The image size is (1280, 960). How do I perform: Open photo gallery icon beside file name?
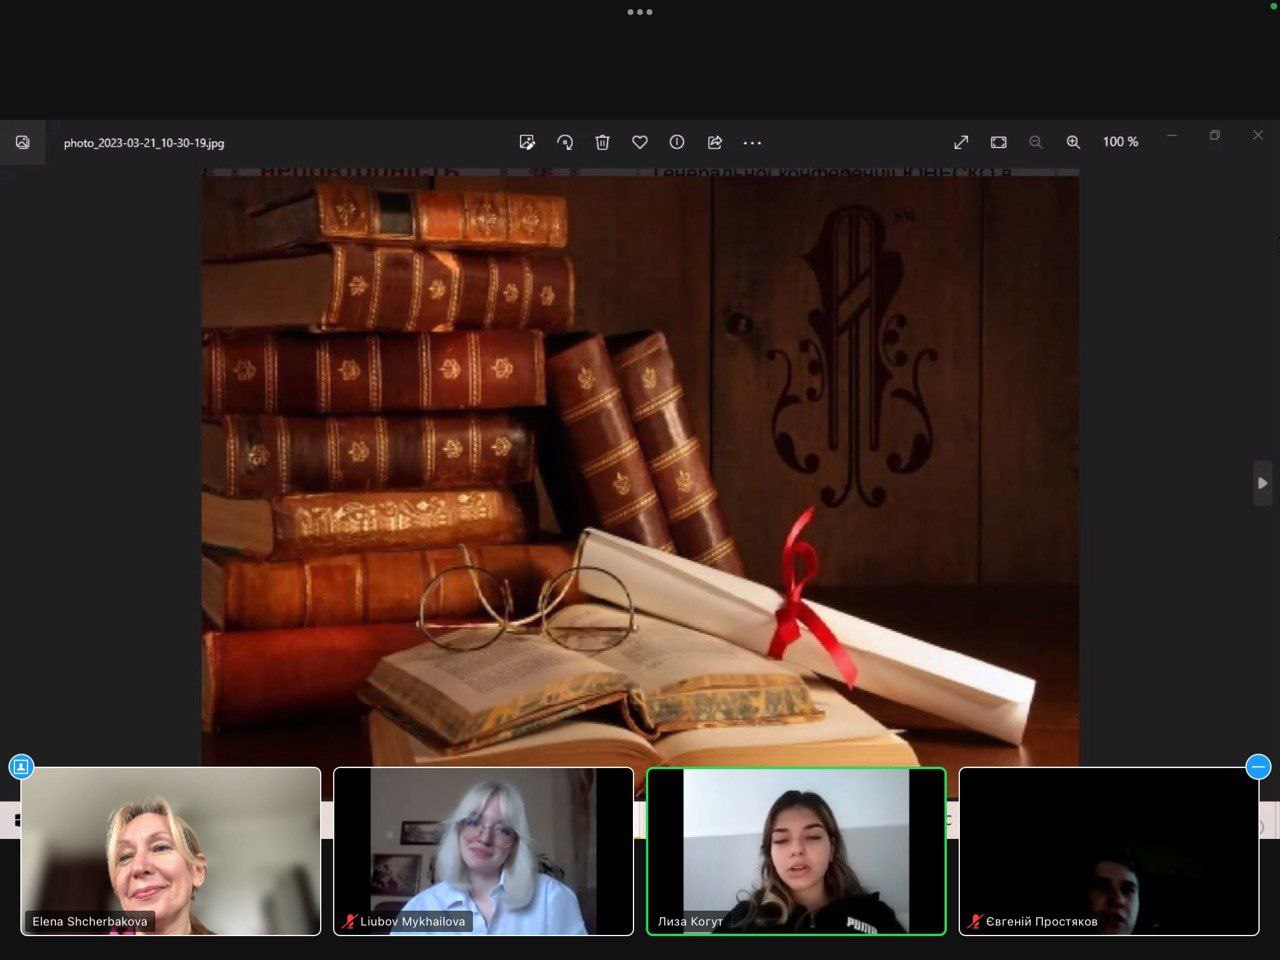(x=22, y=143)
